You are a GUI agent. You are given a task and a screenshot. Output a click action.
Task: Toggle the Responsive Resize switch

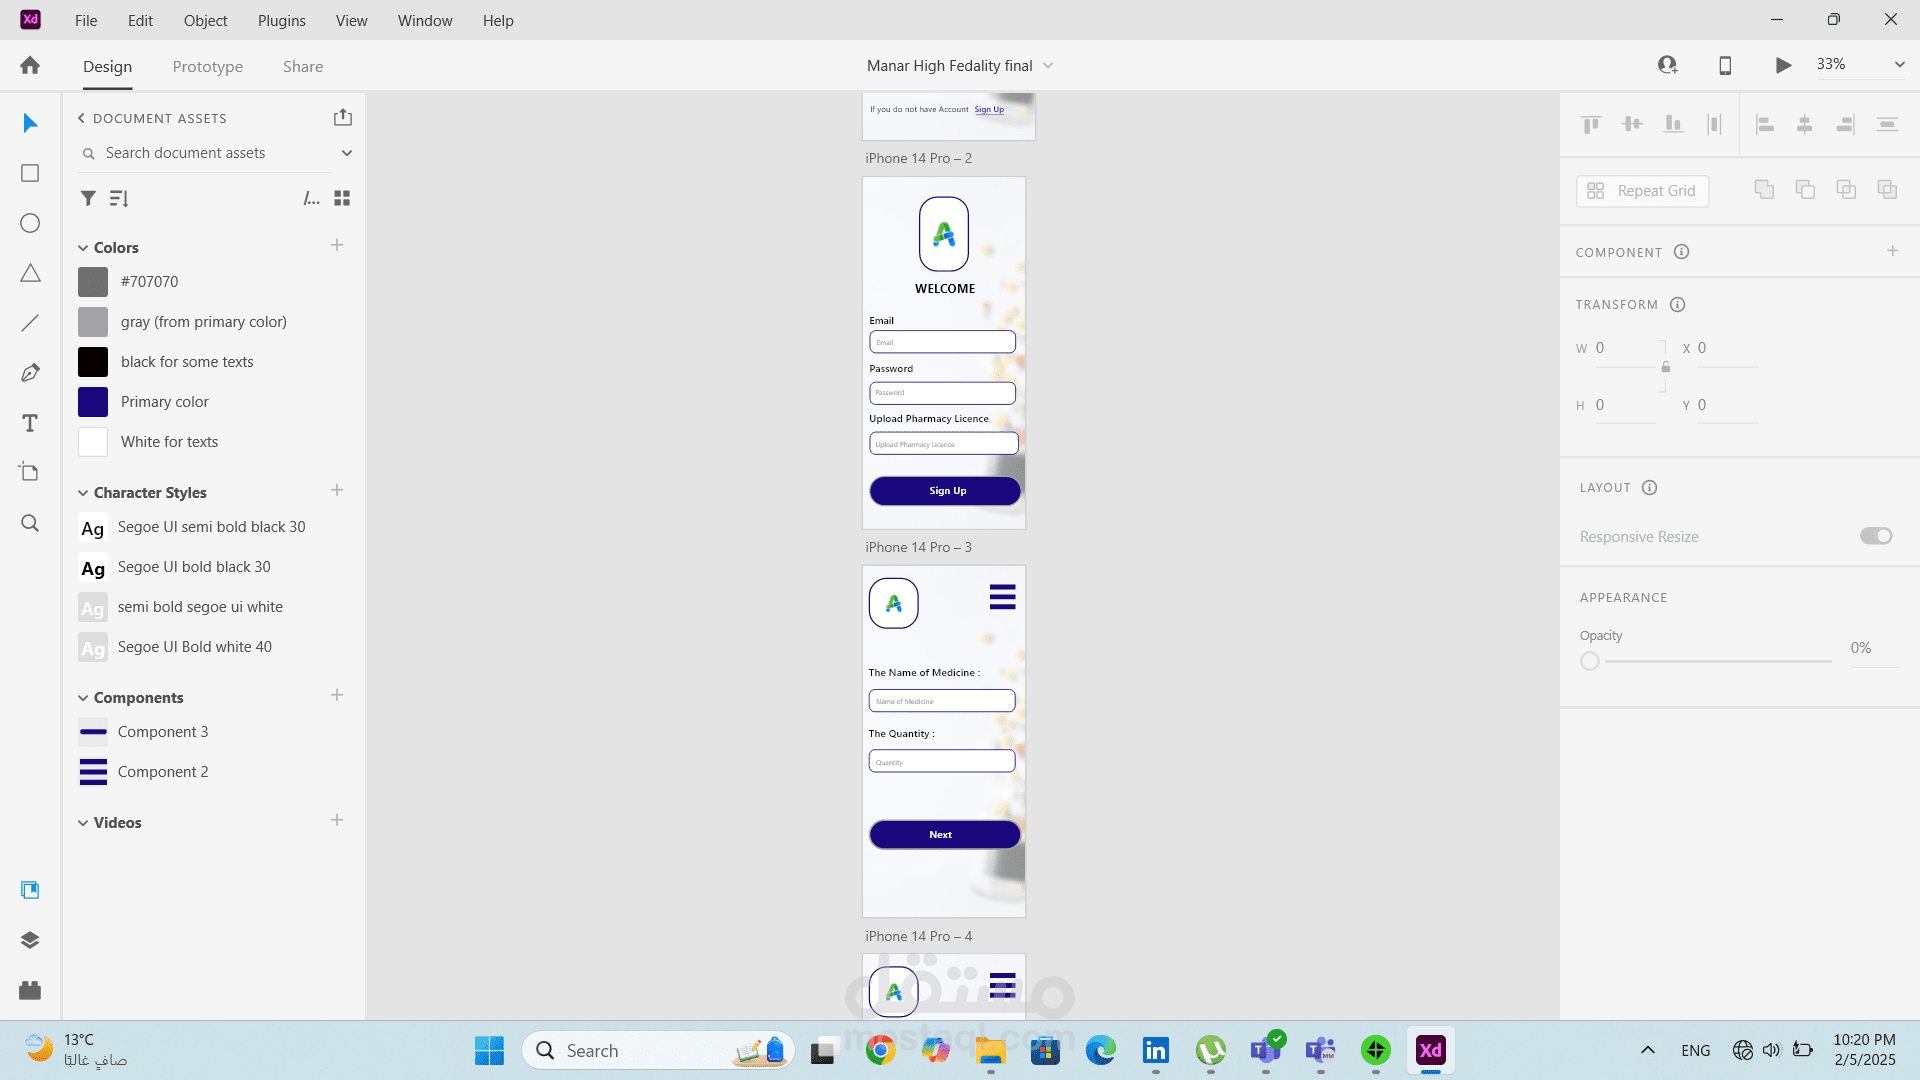click(x=1875, y=536)
